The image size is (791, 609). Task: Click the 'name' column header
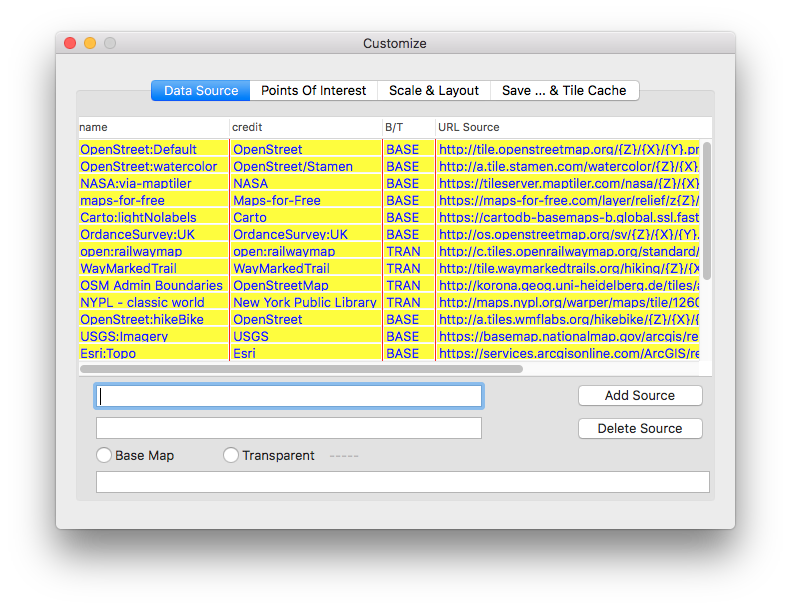coord(154,127)
